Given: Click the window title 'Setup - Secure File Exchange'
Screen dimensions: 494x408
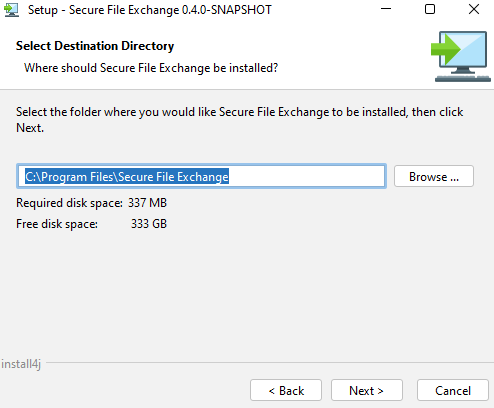Looking at the screenshot, I should pos(150,10).
